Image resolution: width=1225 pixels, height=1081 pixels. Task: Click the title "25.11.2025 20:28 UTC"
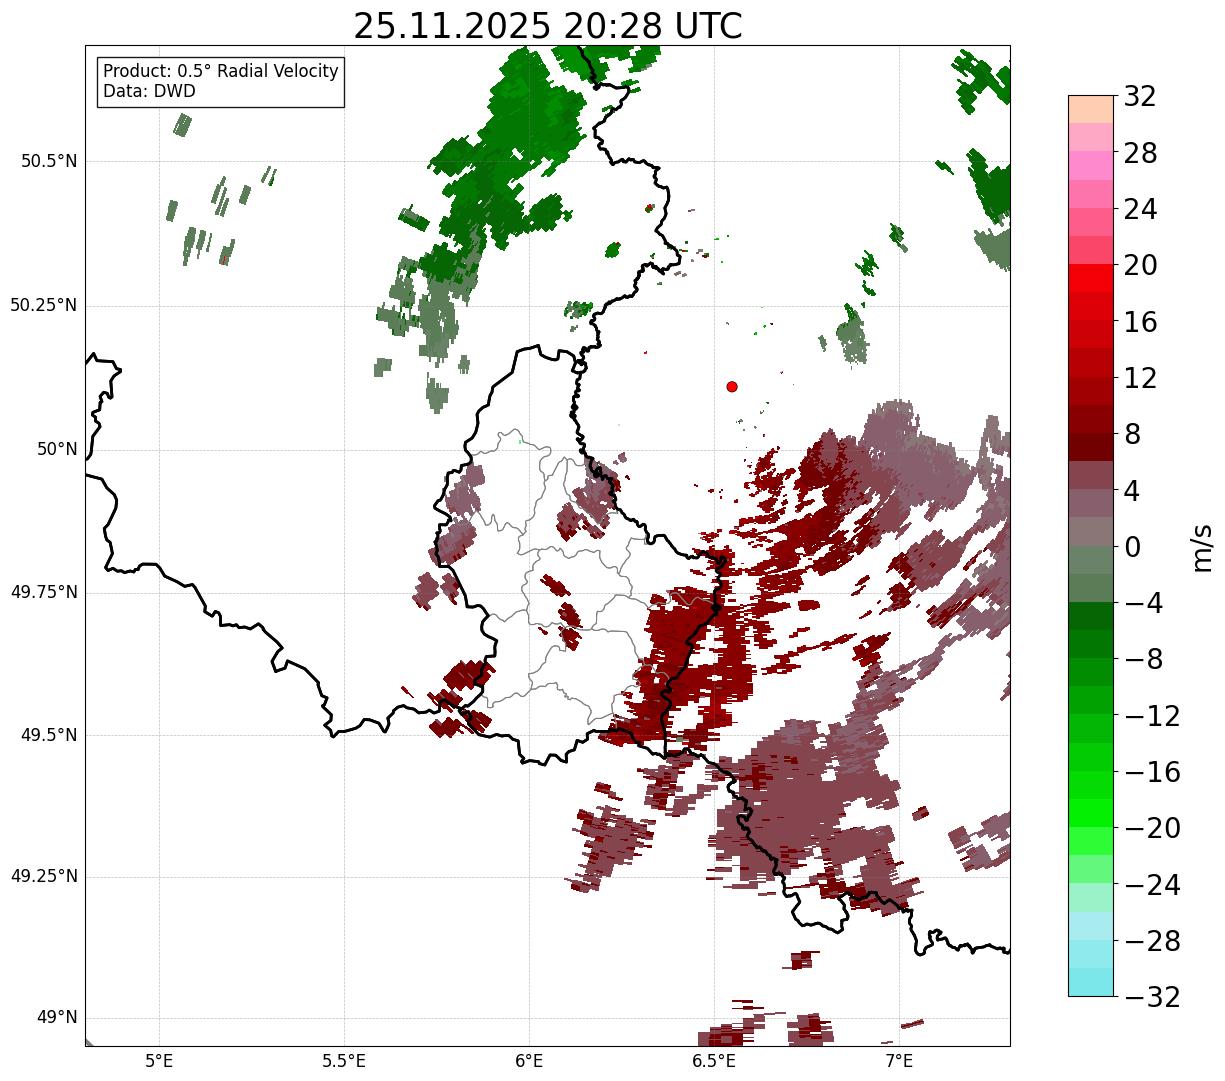tap(548, 25)
